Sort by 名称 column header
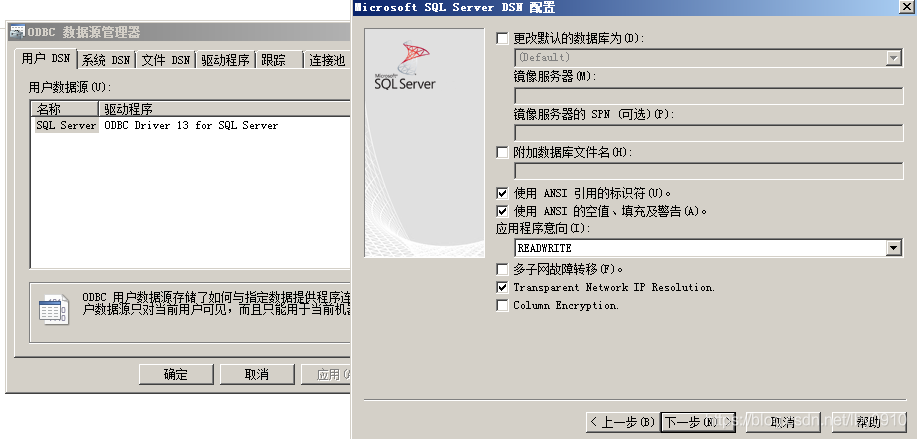The height and width of the screenshot is (439, 917). click(x=65, y=109)
